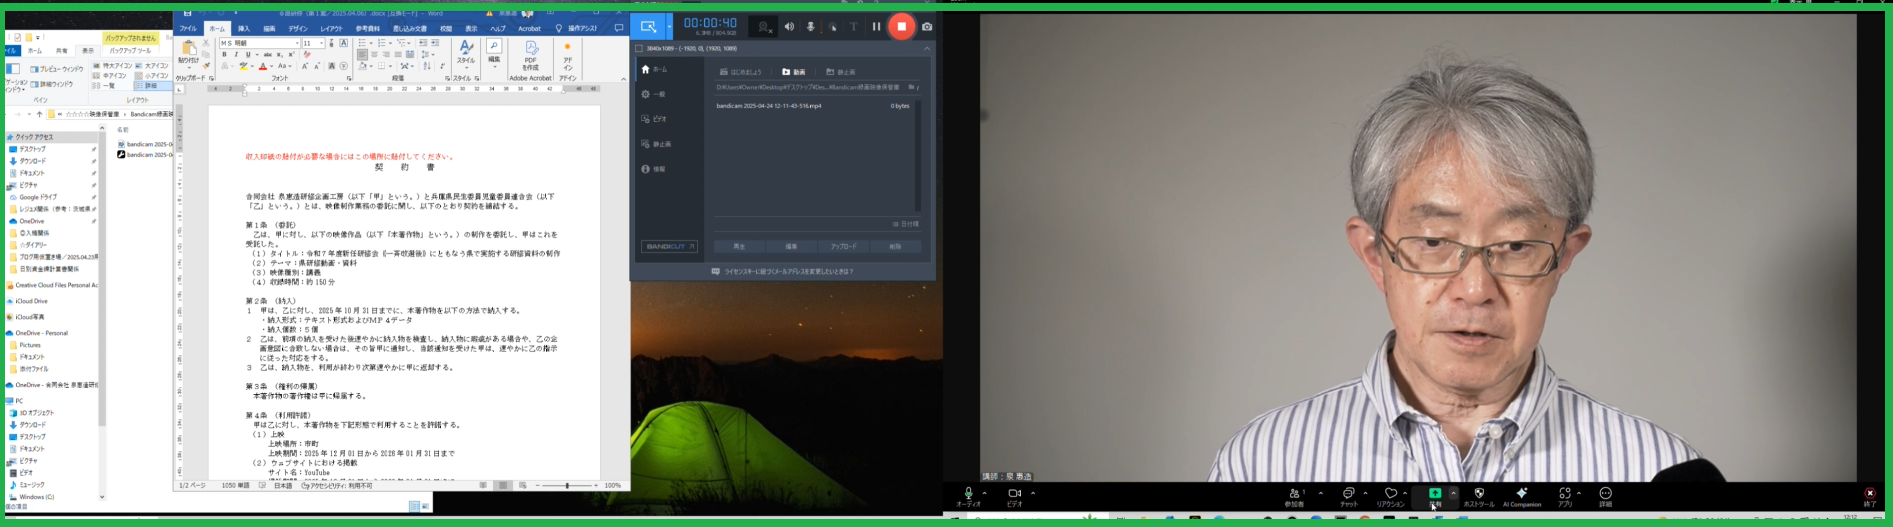Toggle Bandicam 3840x1089 region checkbox
This screenshot has width=1893, height=527.
(x=639, y=49)
